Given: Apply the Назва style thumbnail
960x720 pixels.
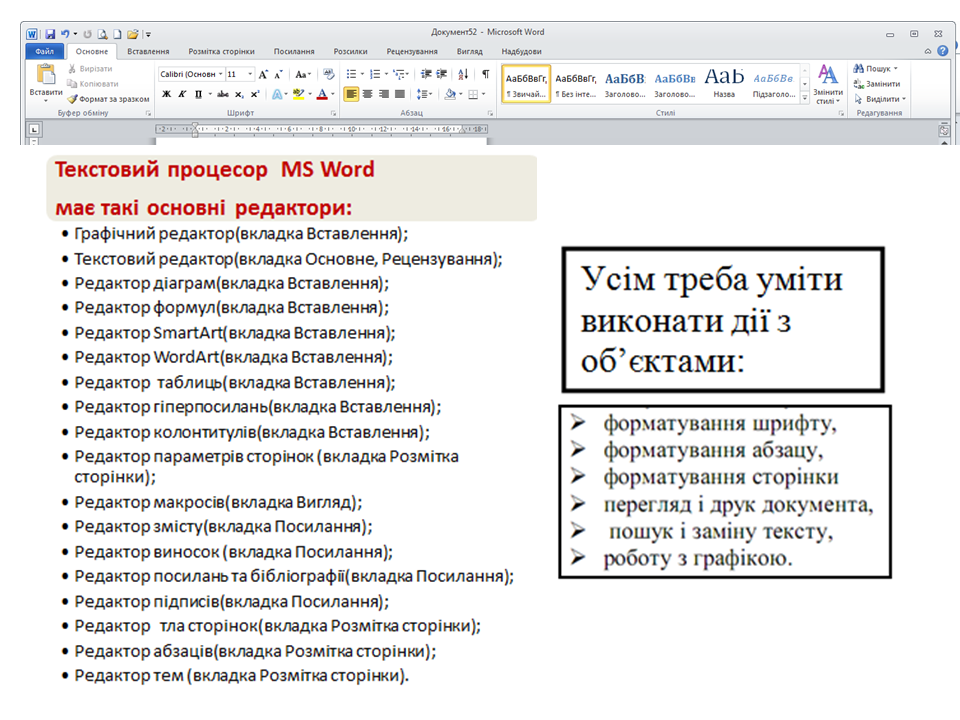Looking at the screenshot, I should [x=724, y=84].
